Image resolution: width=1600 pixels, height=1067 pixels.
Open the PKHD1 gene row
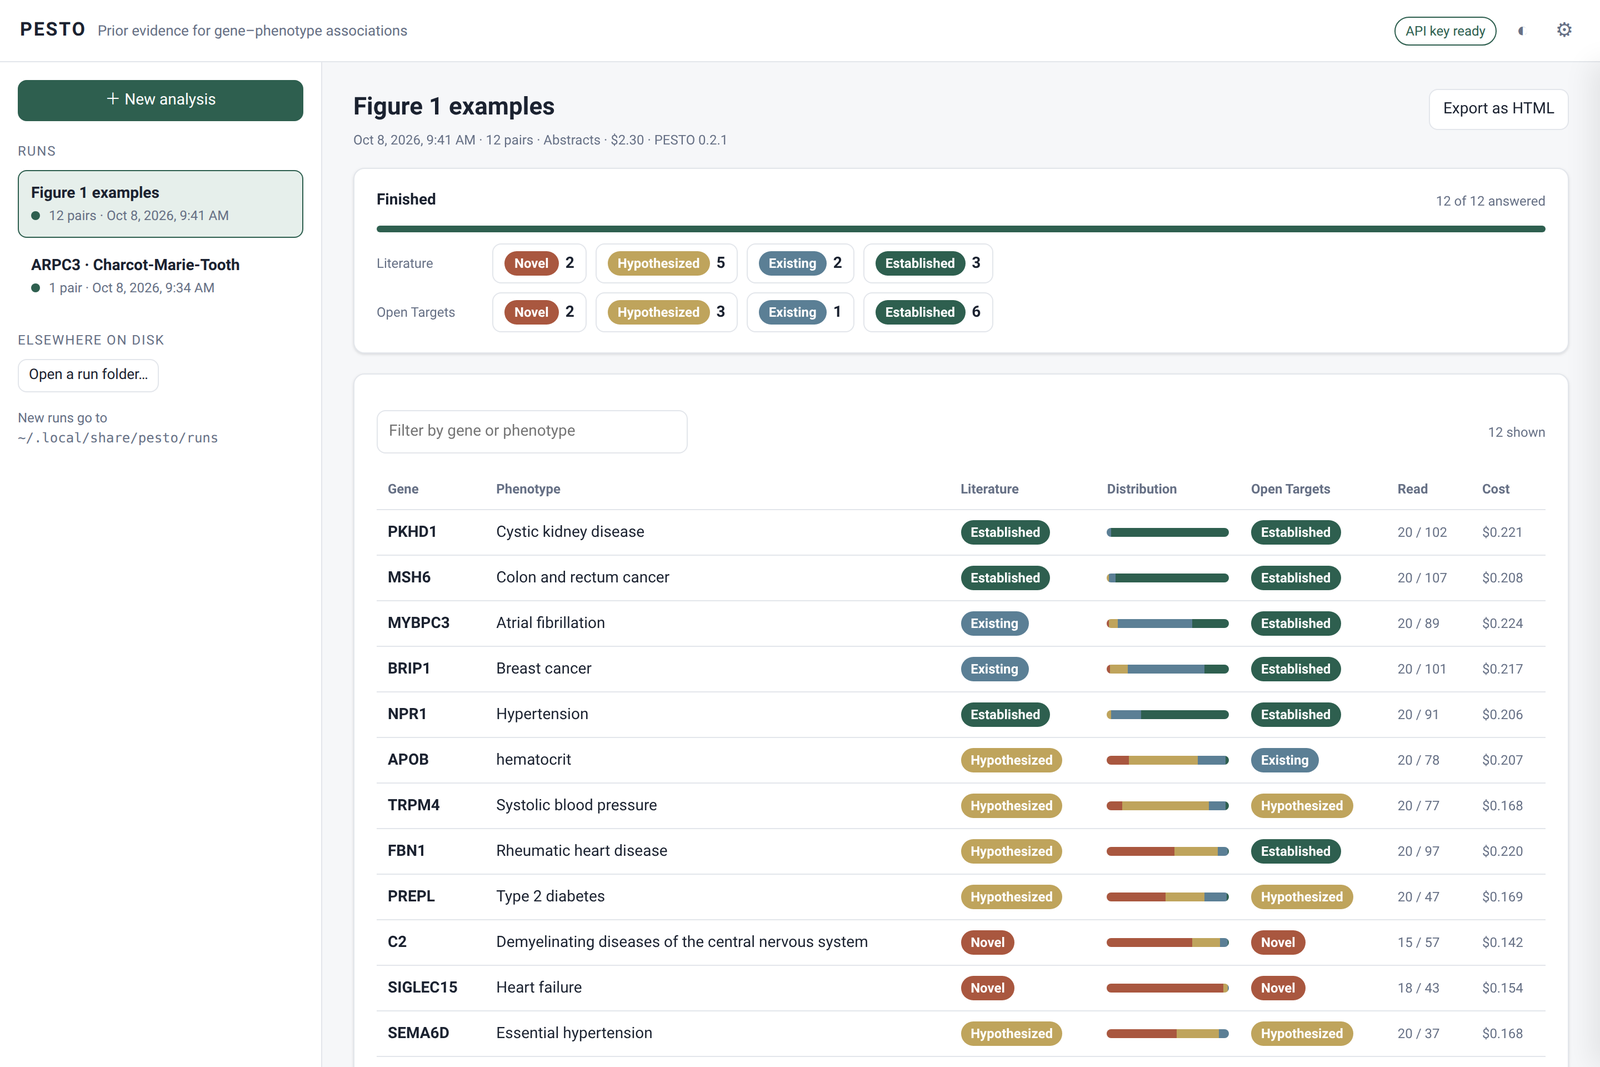pos(961,533)
